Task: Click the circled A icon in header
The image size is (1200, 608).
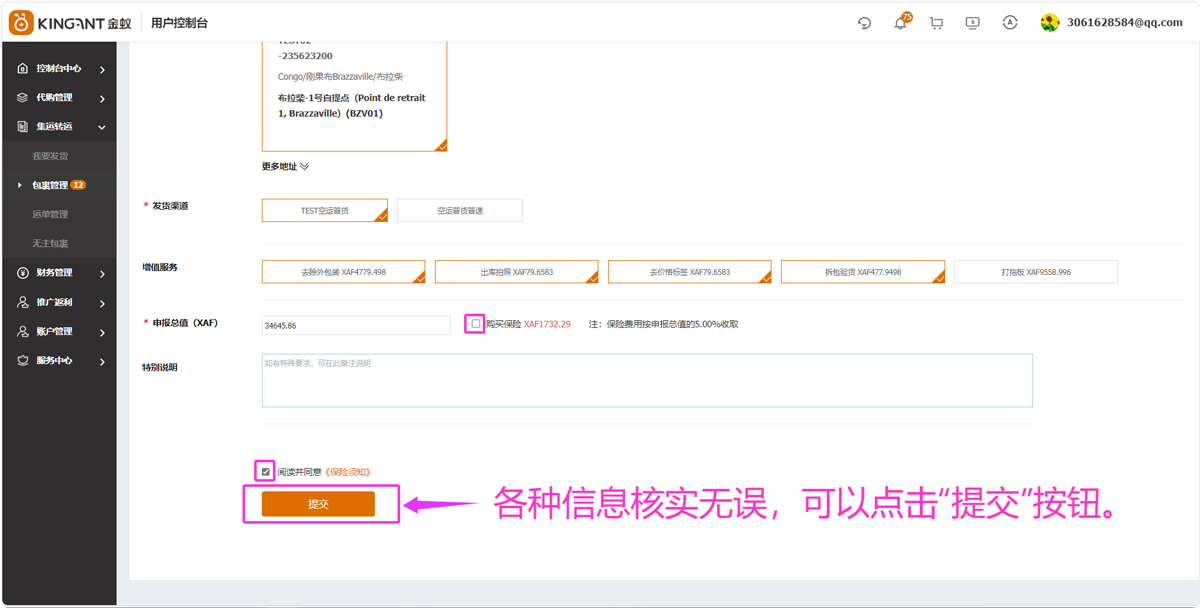Action: (x=1010, y=22)
